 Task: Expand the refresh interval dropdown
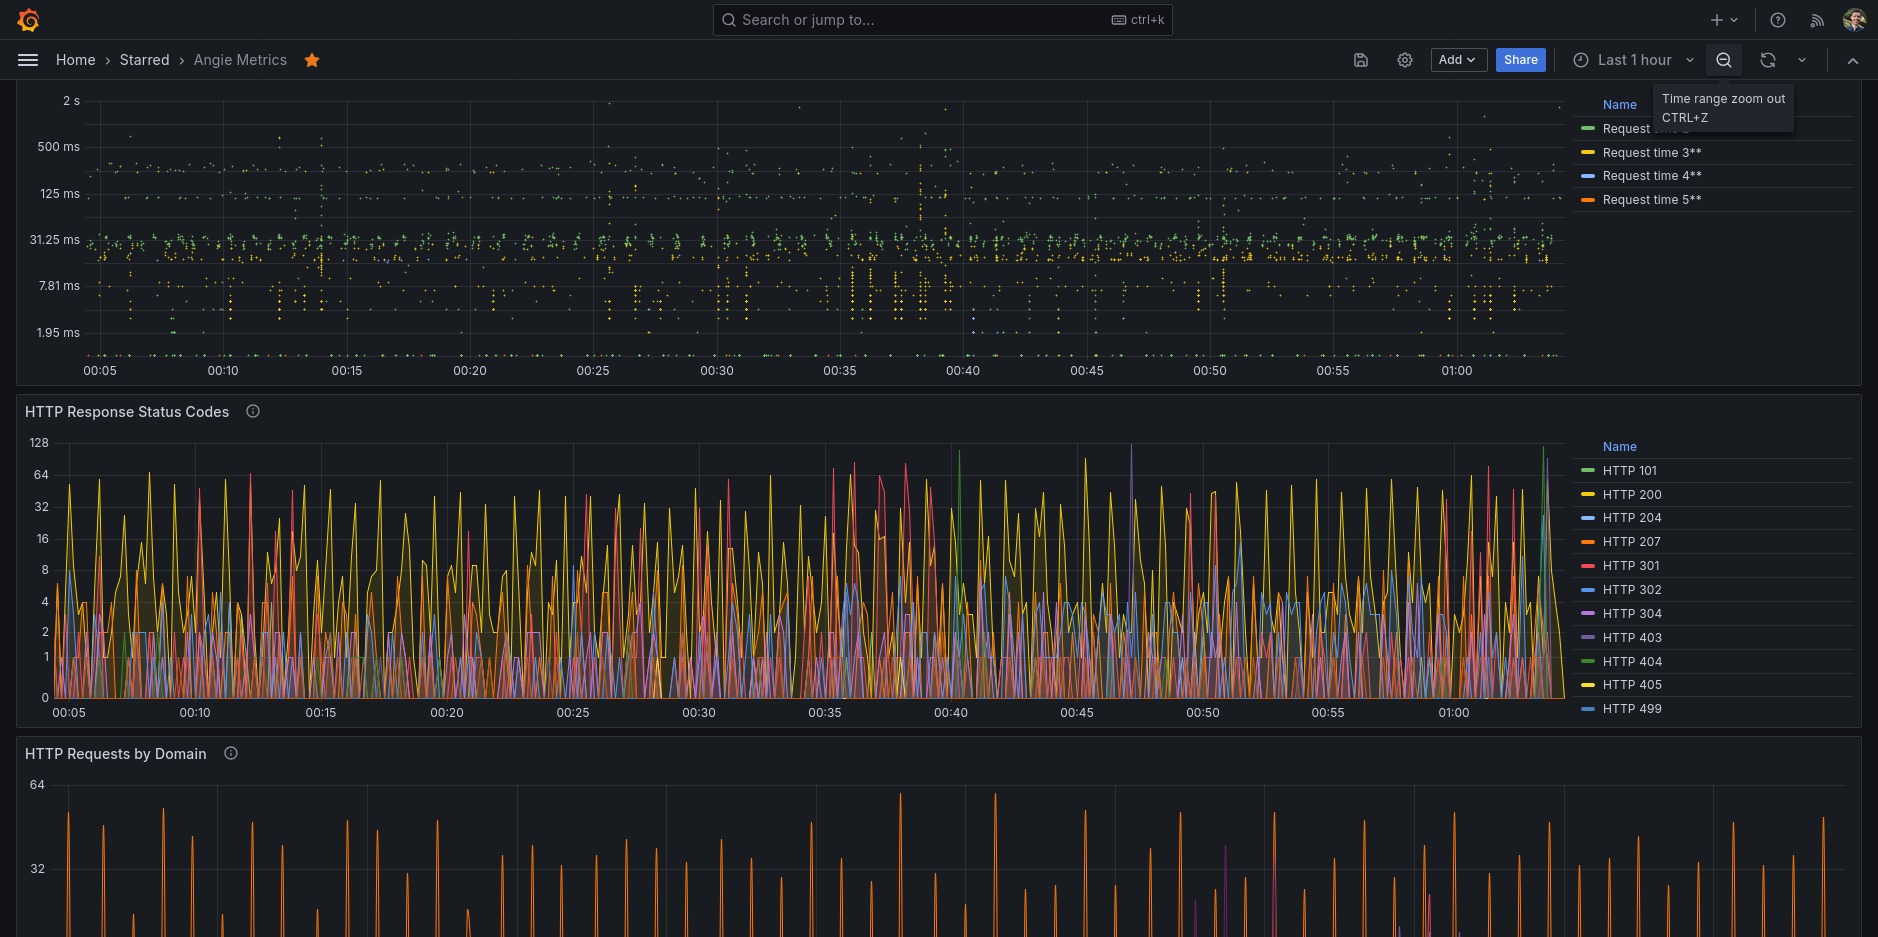click(x=1802, y=60)
